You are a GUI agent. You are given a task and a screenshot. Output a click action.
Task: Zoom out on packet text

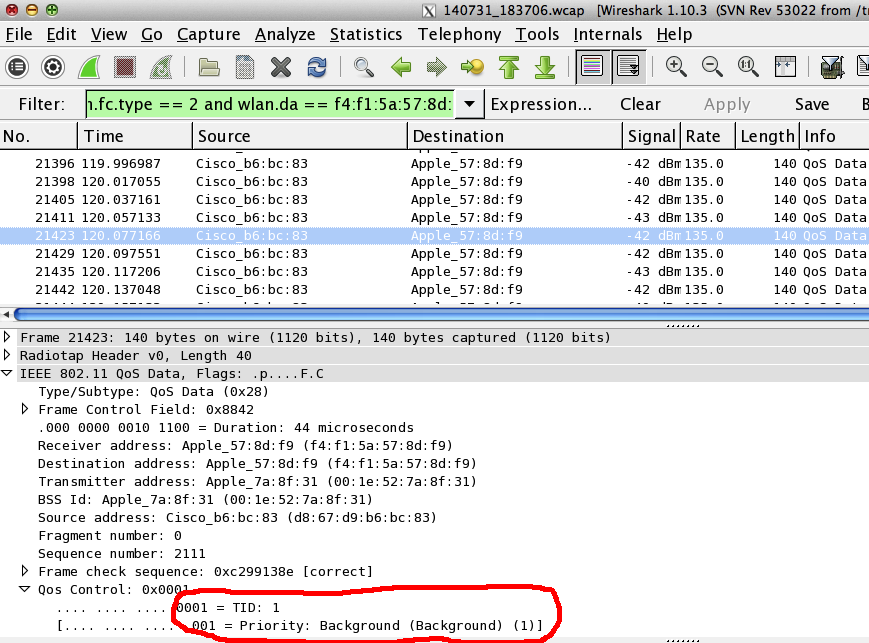[712, 67]
